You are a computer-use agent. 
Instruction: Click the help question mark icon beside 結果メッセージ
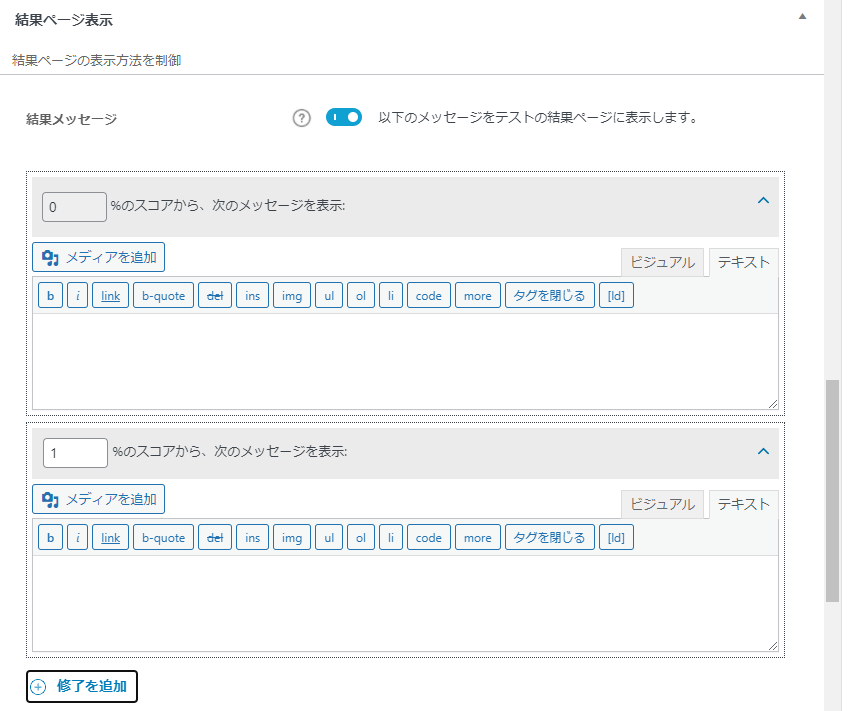302,118
